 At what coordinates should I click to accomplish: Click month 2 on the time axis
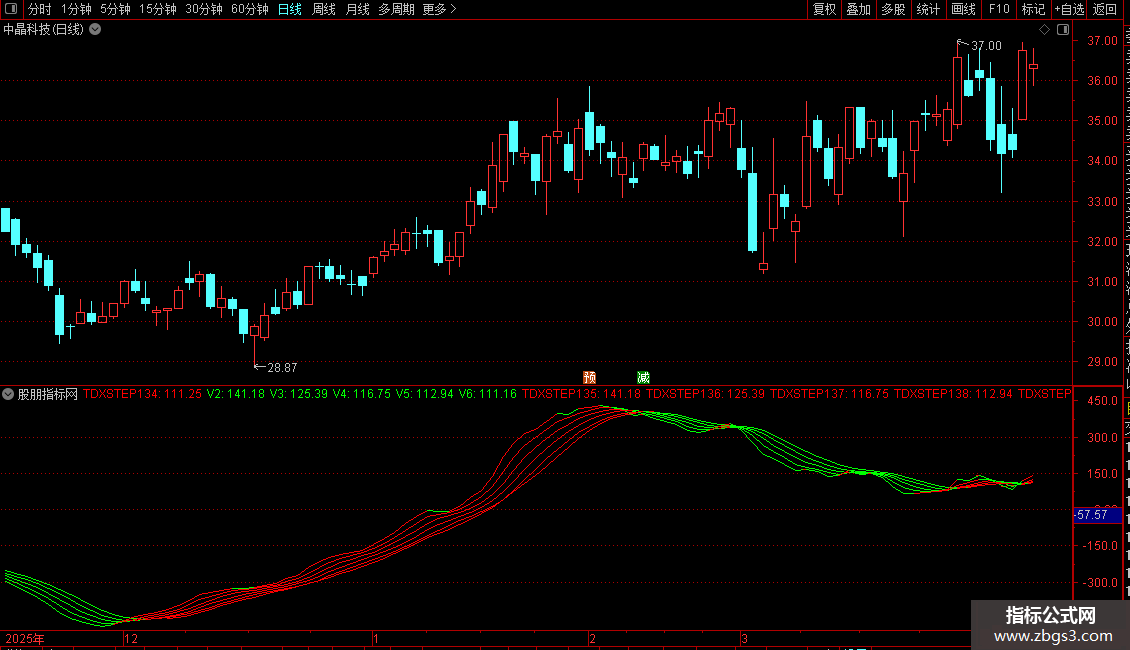point(592,638)
